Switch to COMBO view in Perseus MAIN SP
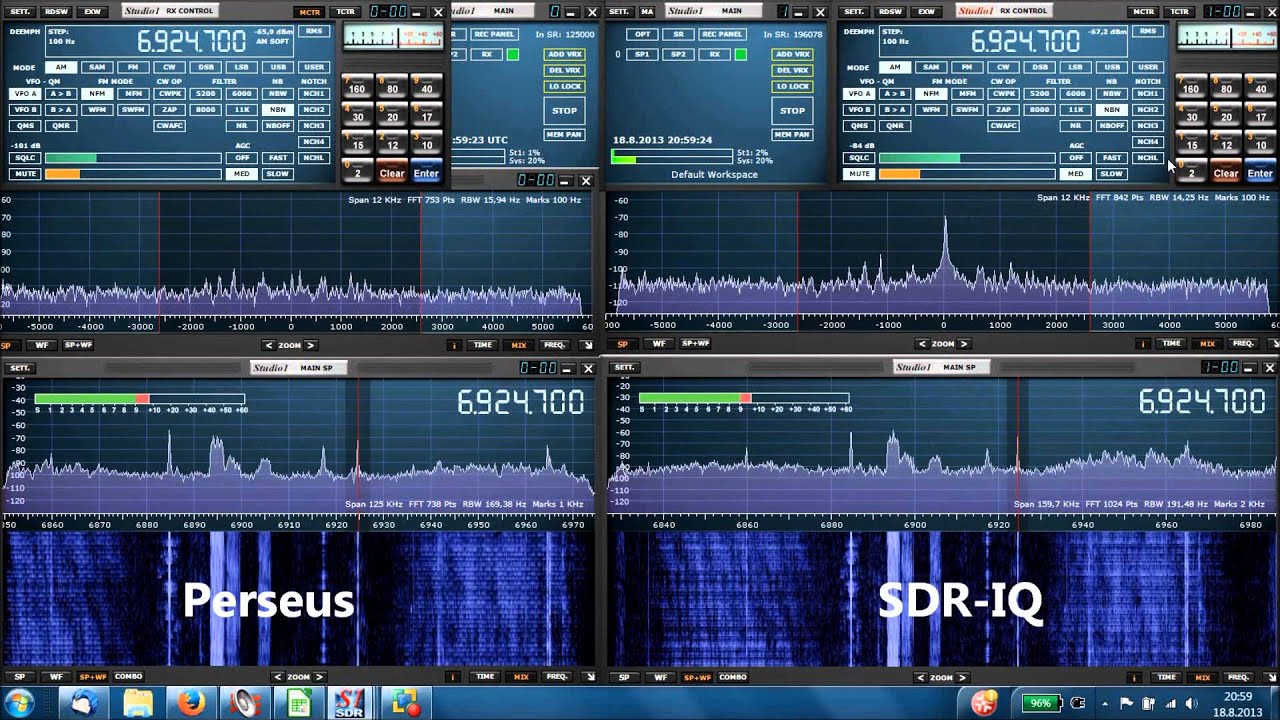This screenshot has height=720, width=1280. 129,677
